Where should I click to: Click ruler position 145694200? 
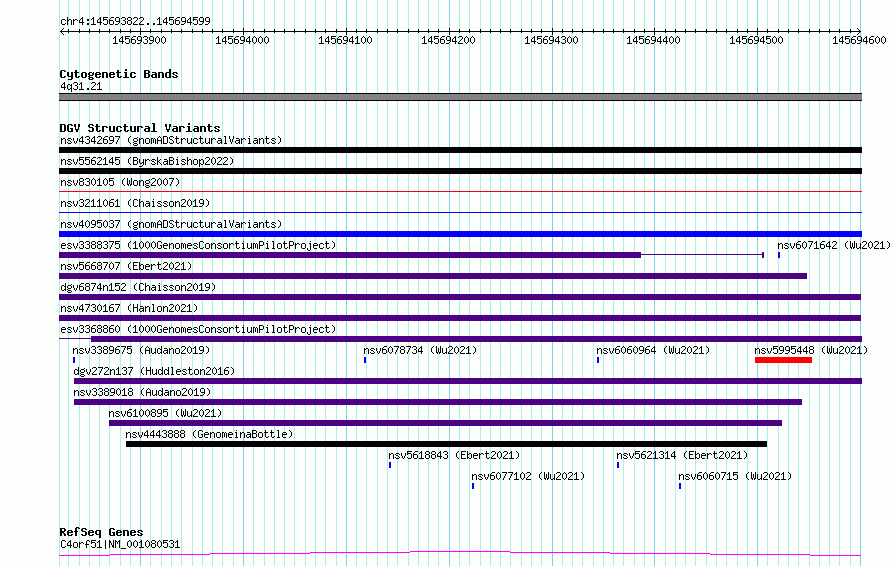(448, 40)
